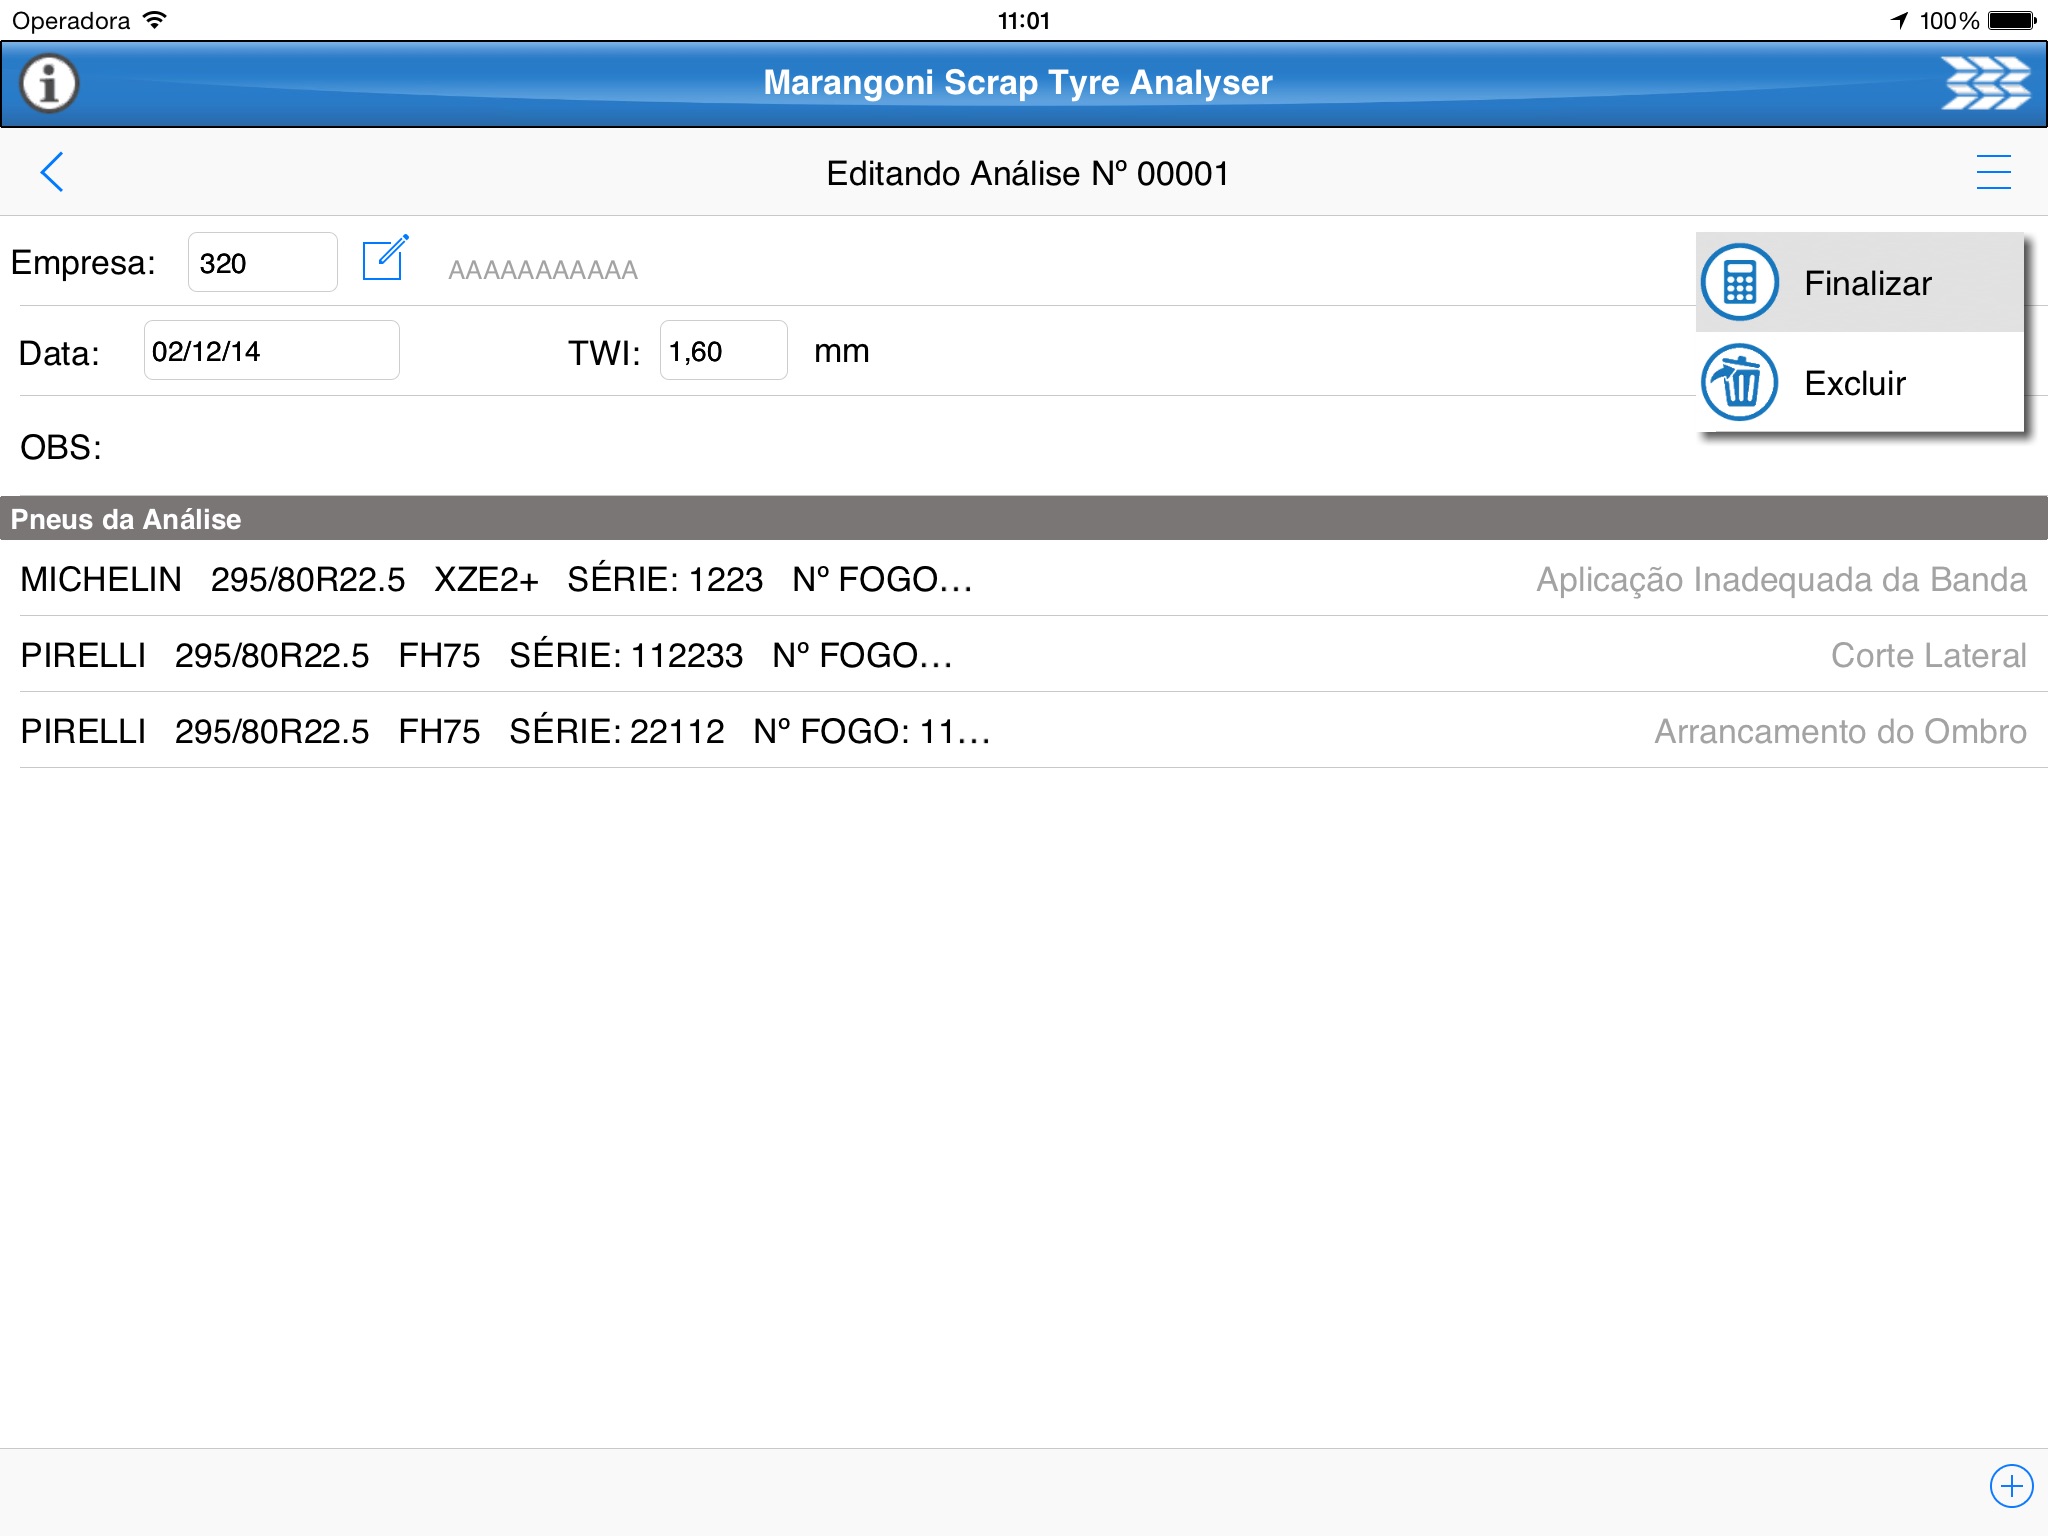Tap the location arrow status icon

point(1899,20)
